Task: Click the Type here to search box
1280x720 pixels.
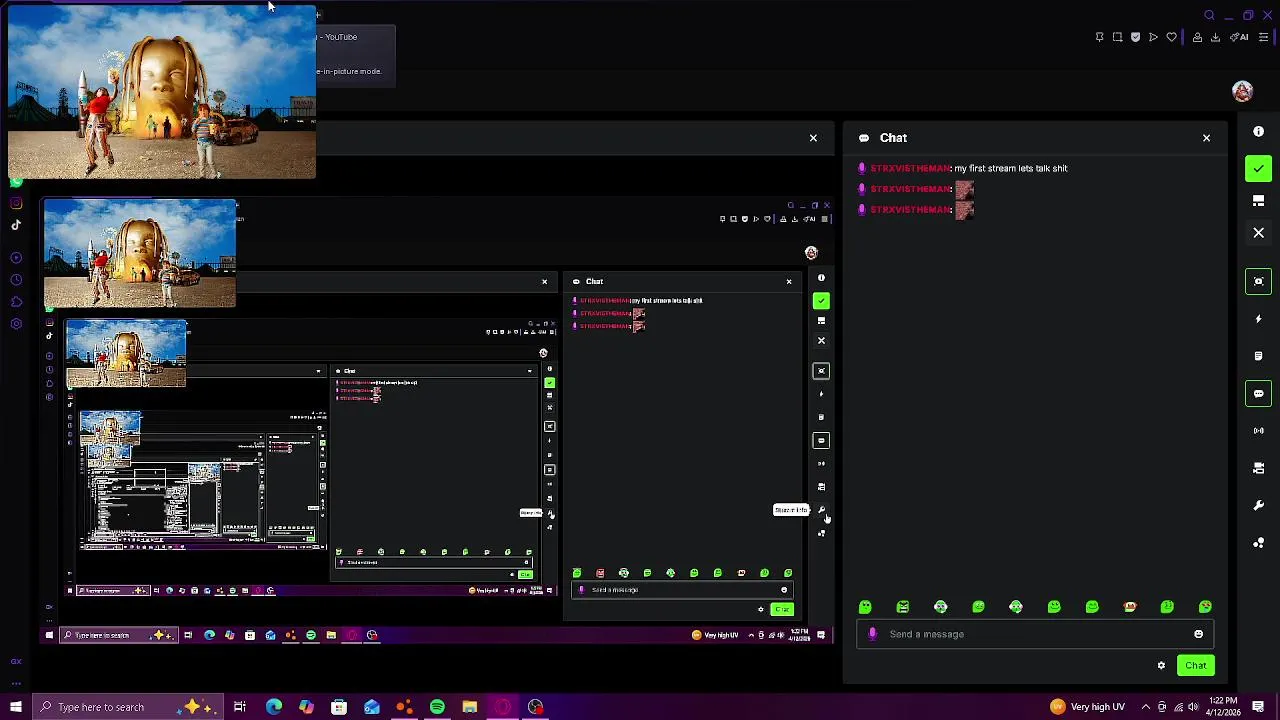Action: [x=128, y=707]
